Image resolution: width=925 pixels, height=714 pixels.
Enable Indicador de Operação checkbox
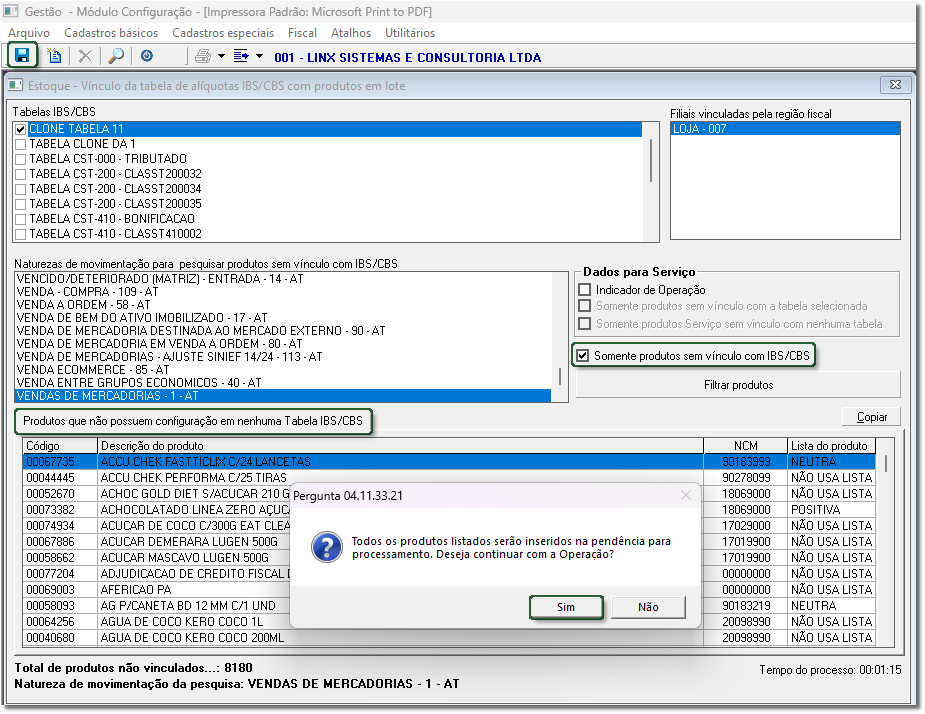tap(585, 290)
